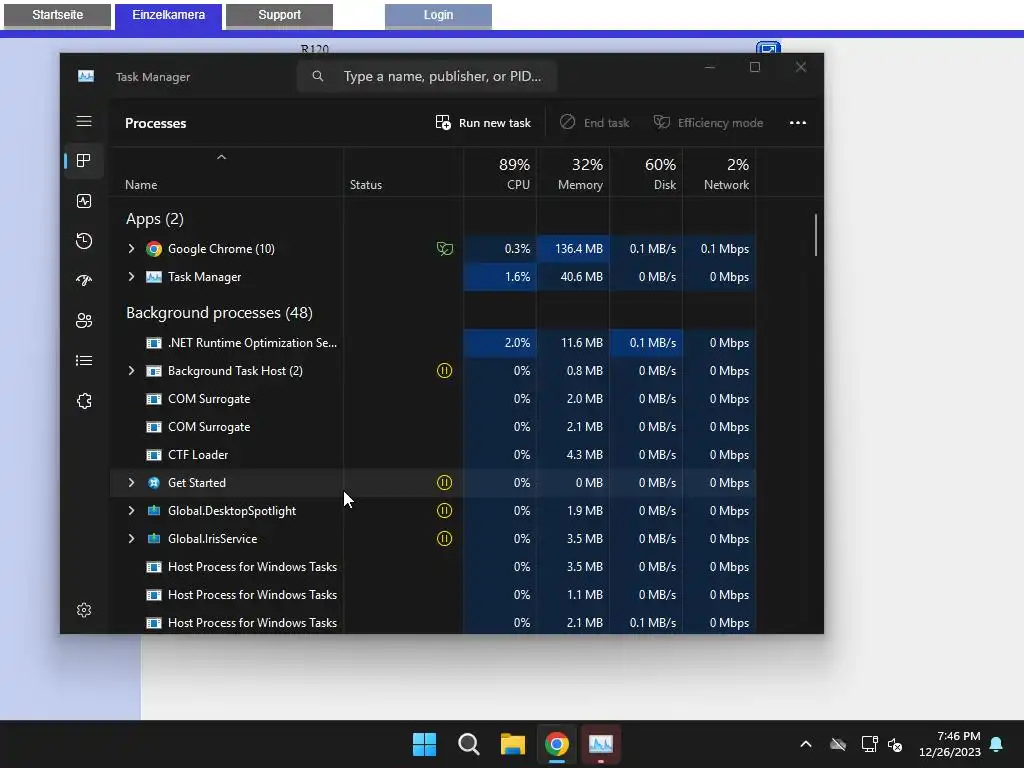This screenshot has height=768, width=1024.
Task: Click suspended status icon for Background Task Host
Action: (x=444, y=371)
